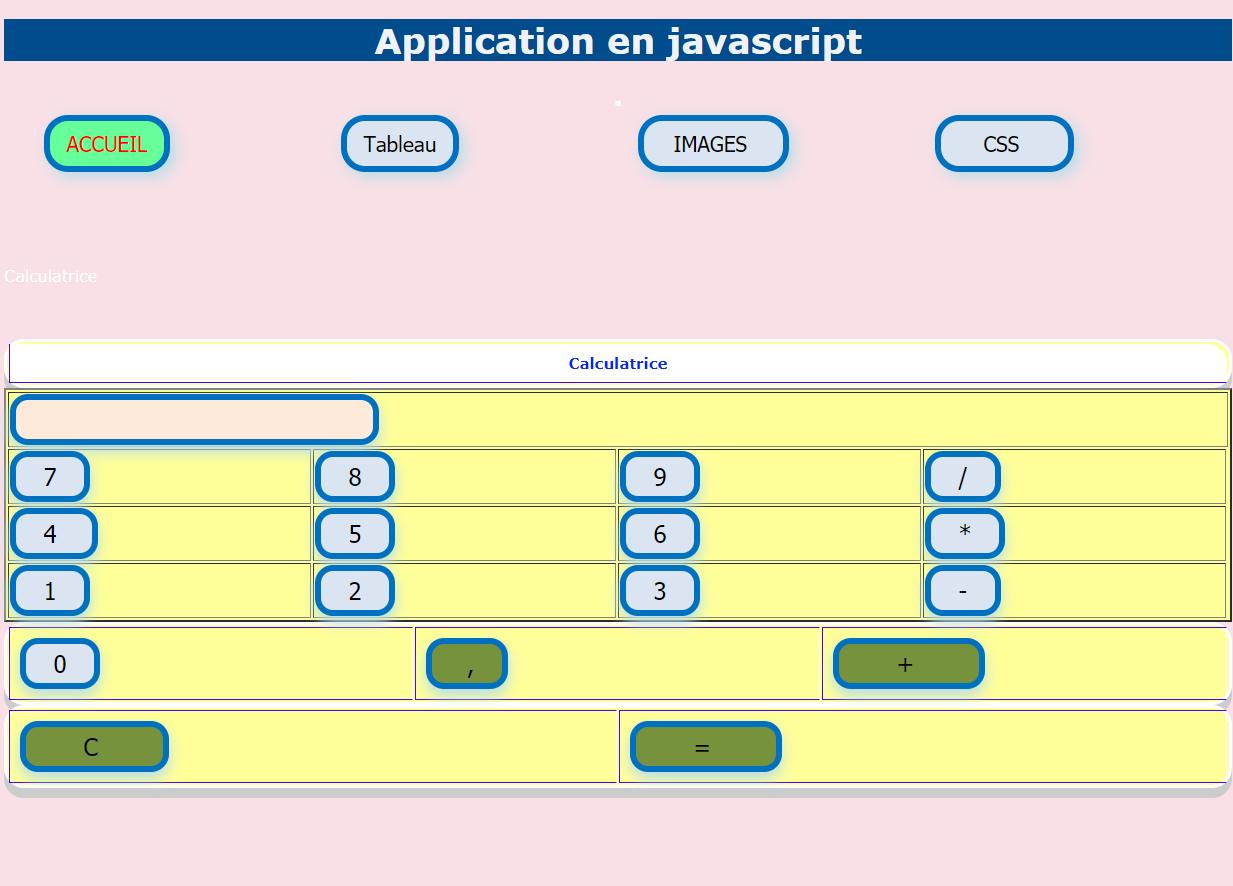Viewport: 1233px width, 886px height.
Task: Select the division operator key
Action: click(x=962, y=477)
